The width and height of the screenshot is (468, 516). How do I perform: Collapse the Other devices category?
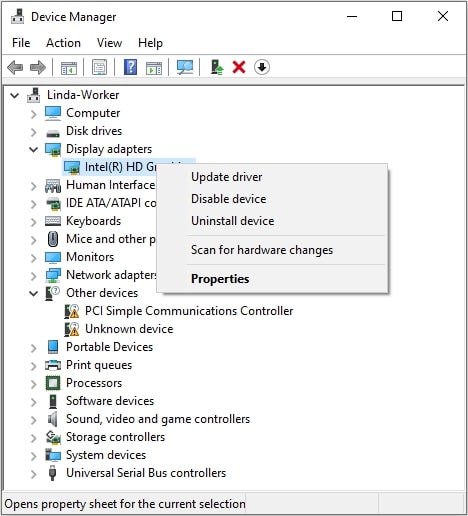point(34,293)
